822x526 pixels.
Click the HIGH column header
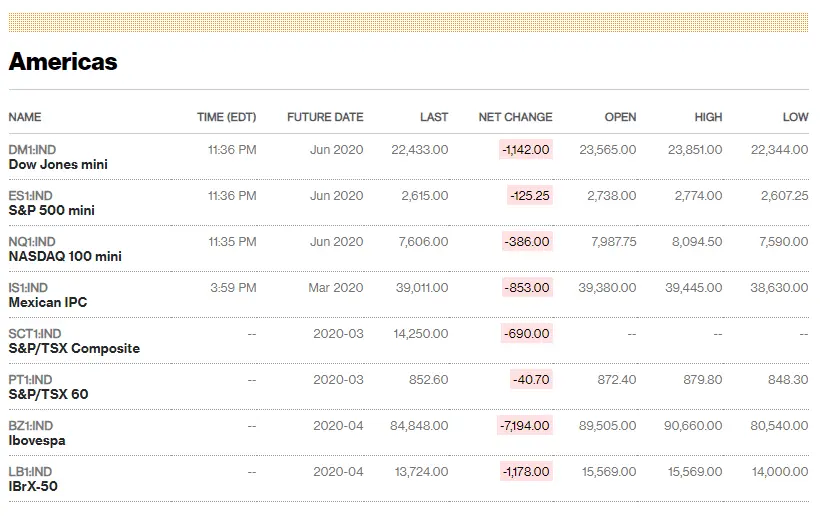click(x=708, y=117)
